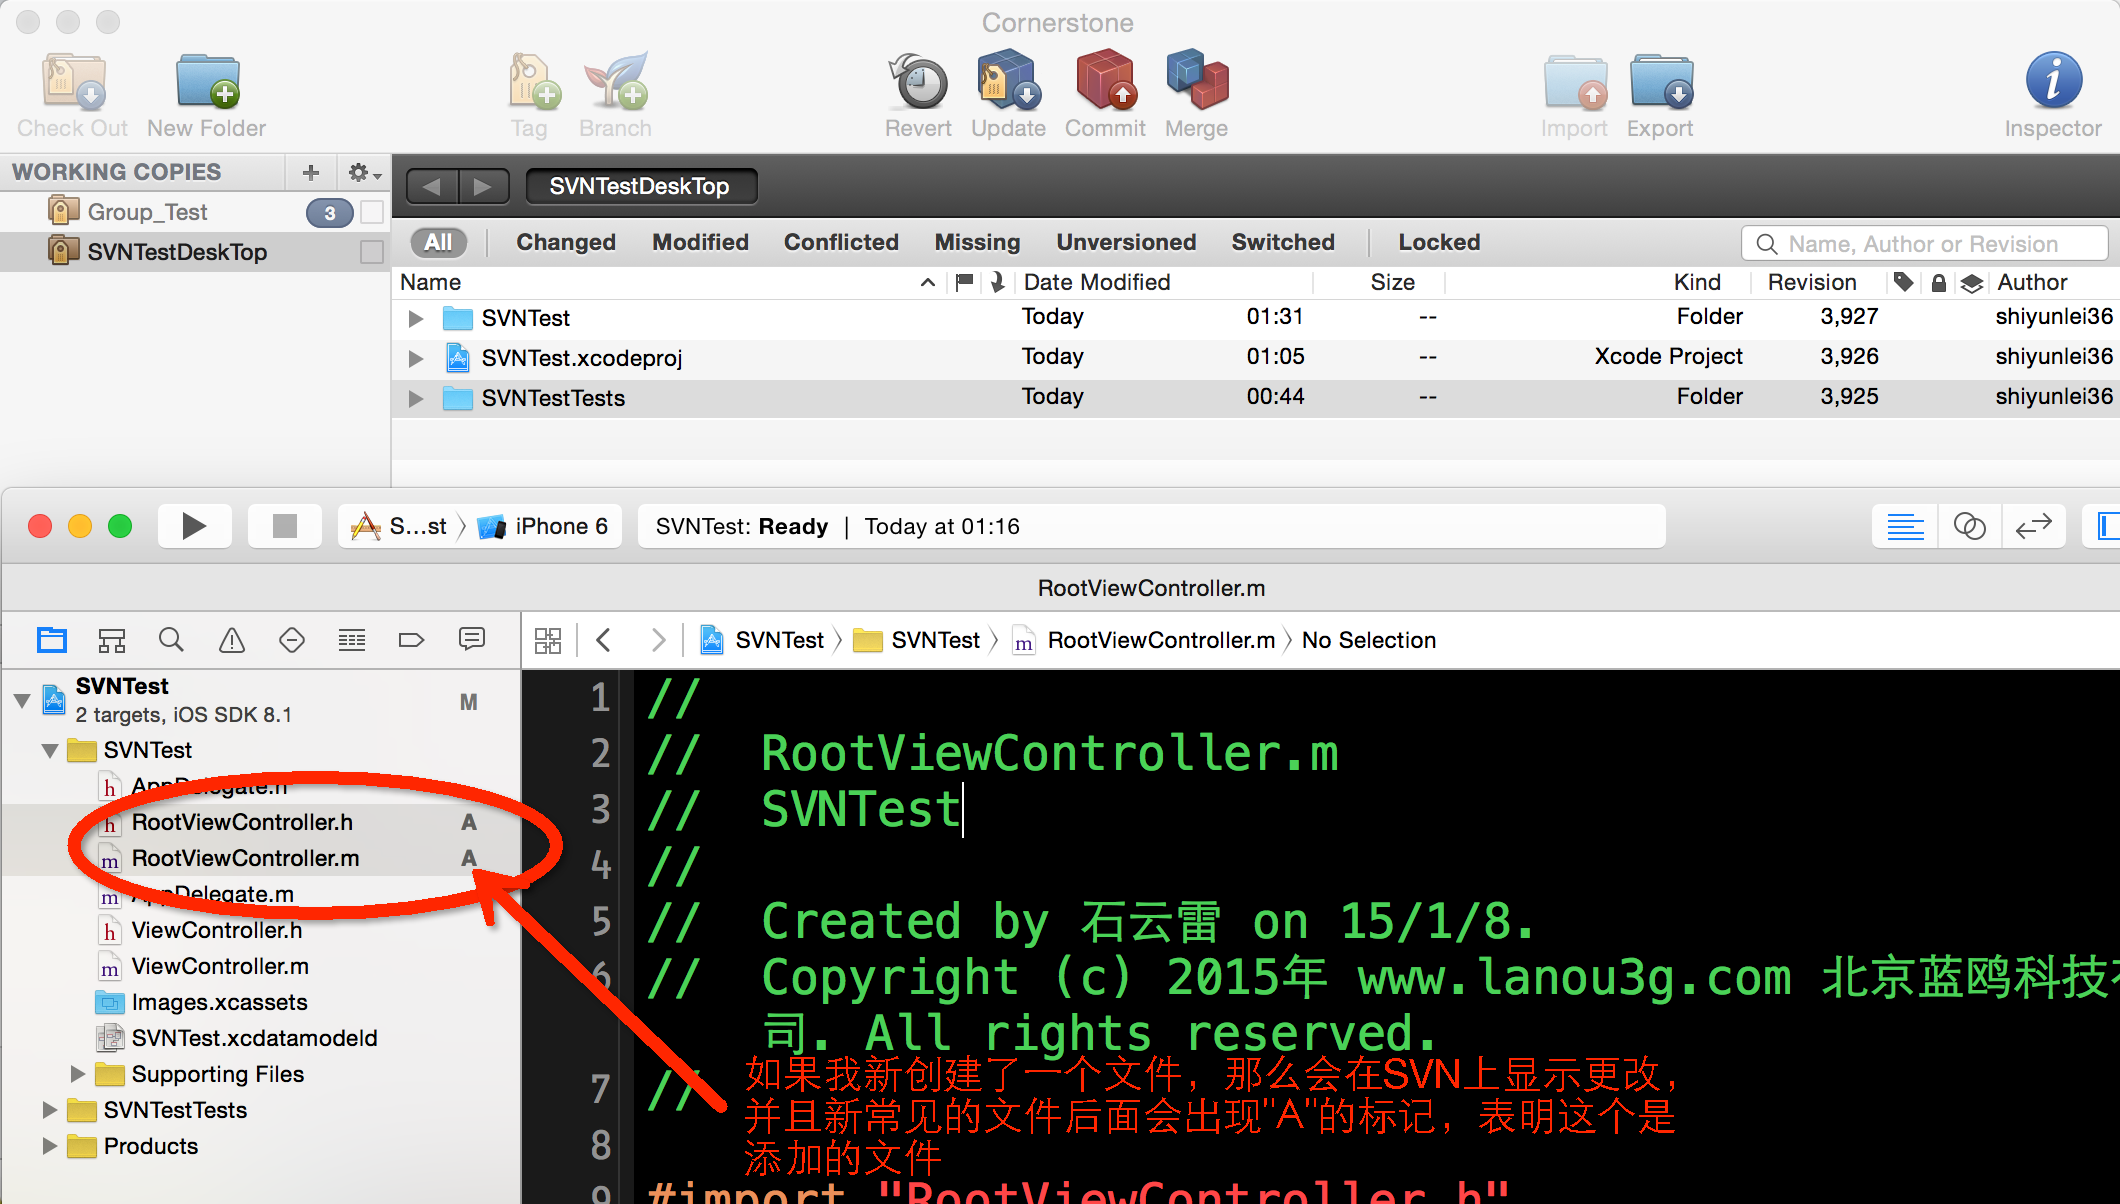Image resolution: width=2120 pixels, height=1204 pixels.
Task: Go back in Cornerstone navigation
Action: click(x=432, y=186)
